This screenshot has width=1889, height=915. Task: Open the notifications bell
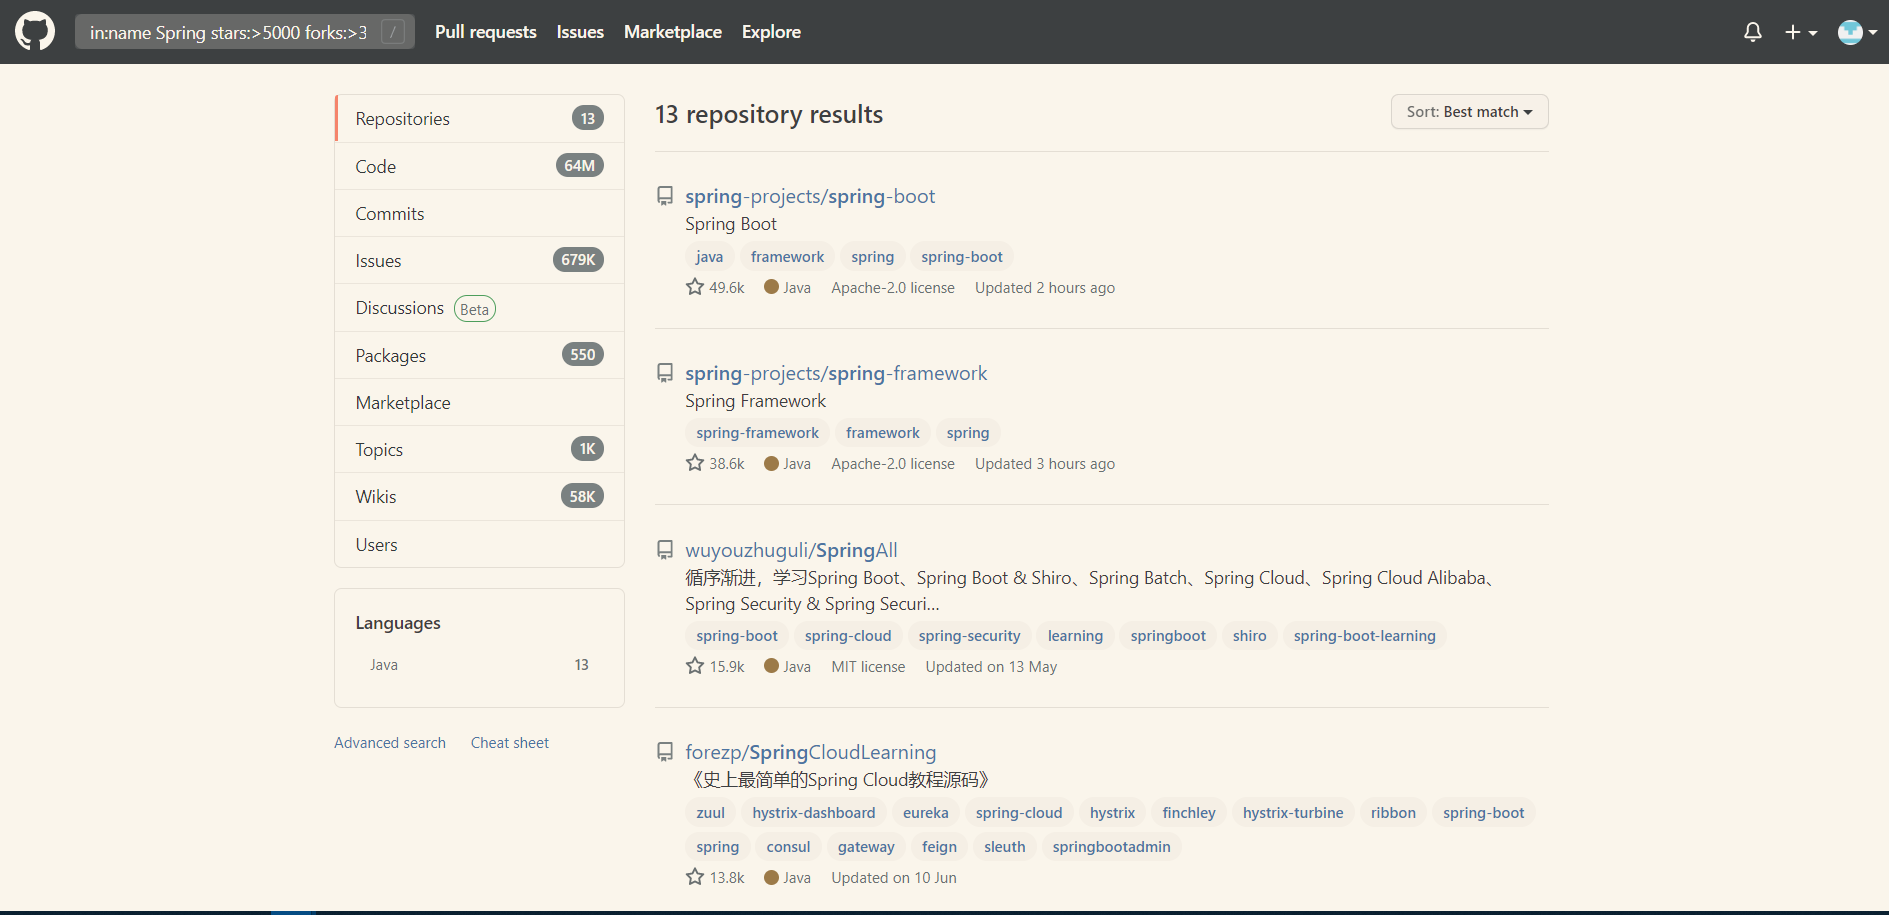1752,32
